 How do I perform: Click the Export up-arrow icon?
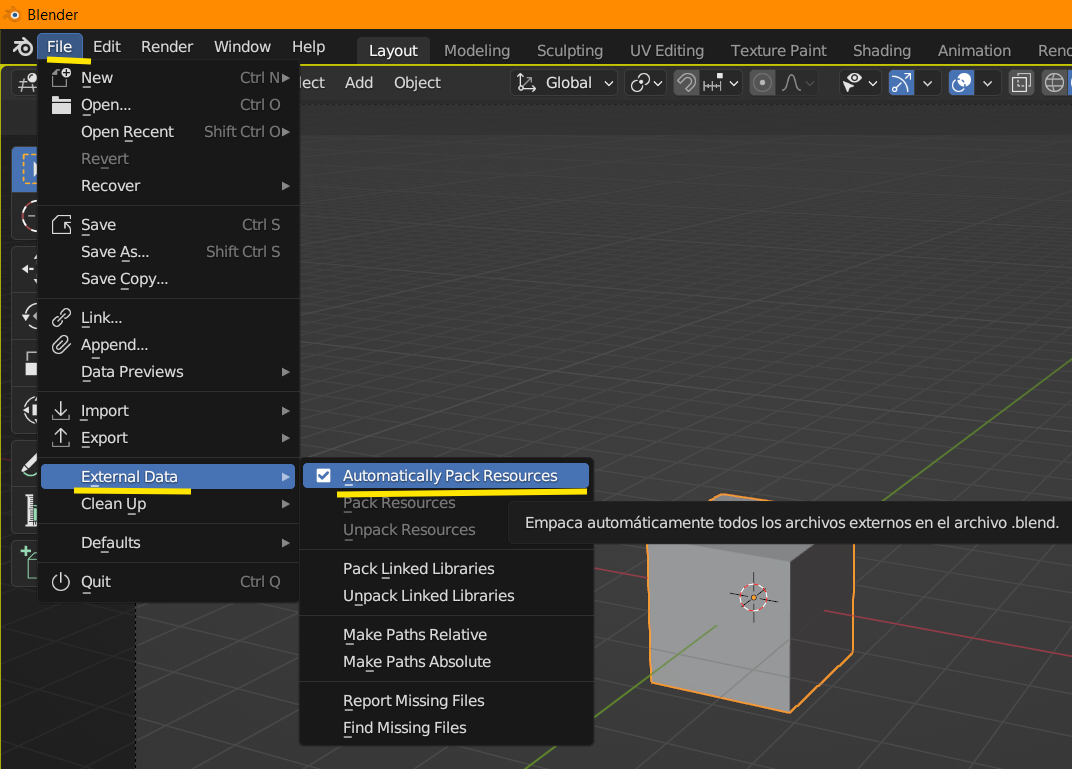(62, 437)
